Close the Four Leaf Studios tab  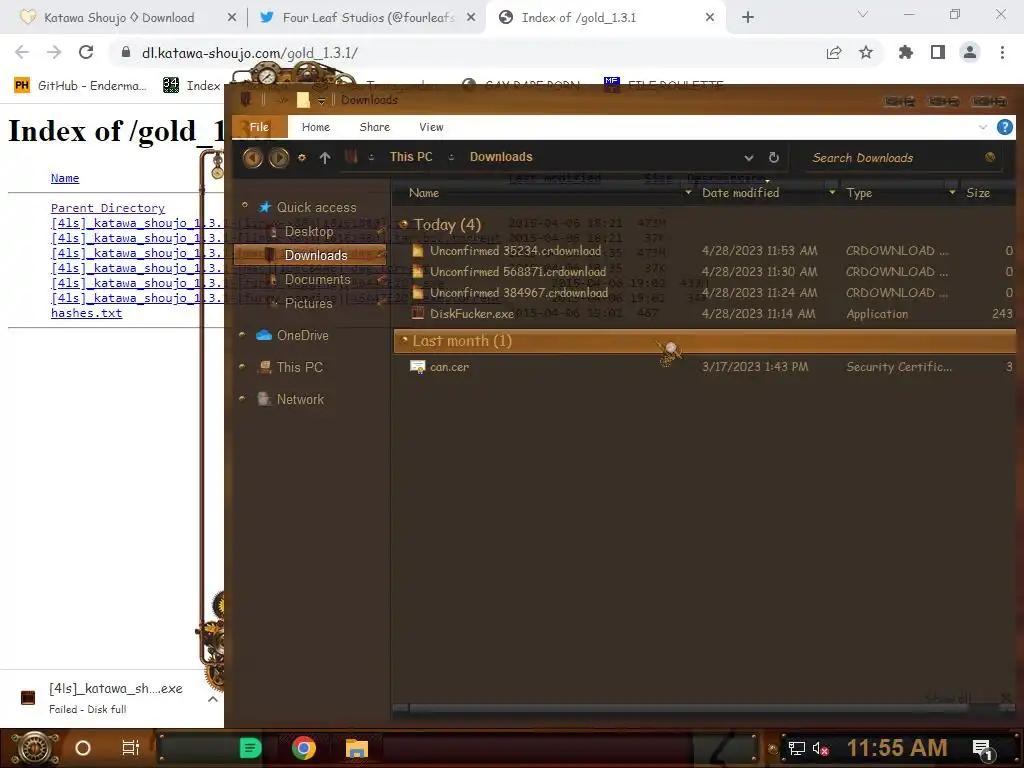pyautogui.click(x=471, y=18)
